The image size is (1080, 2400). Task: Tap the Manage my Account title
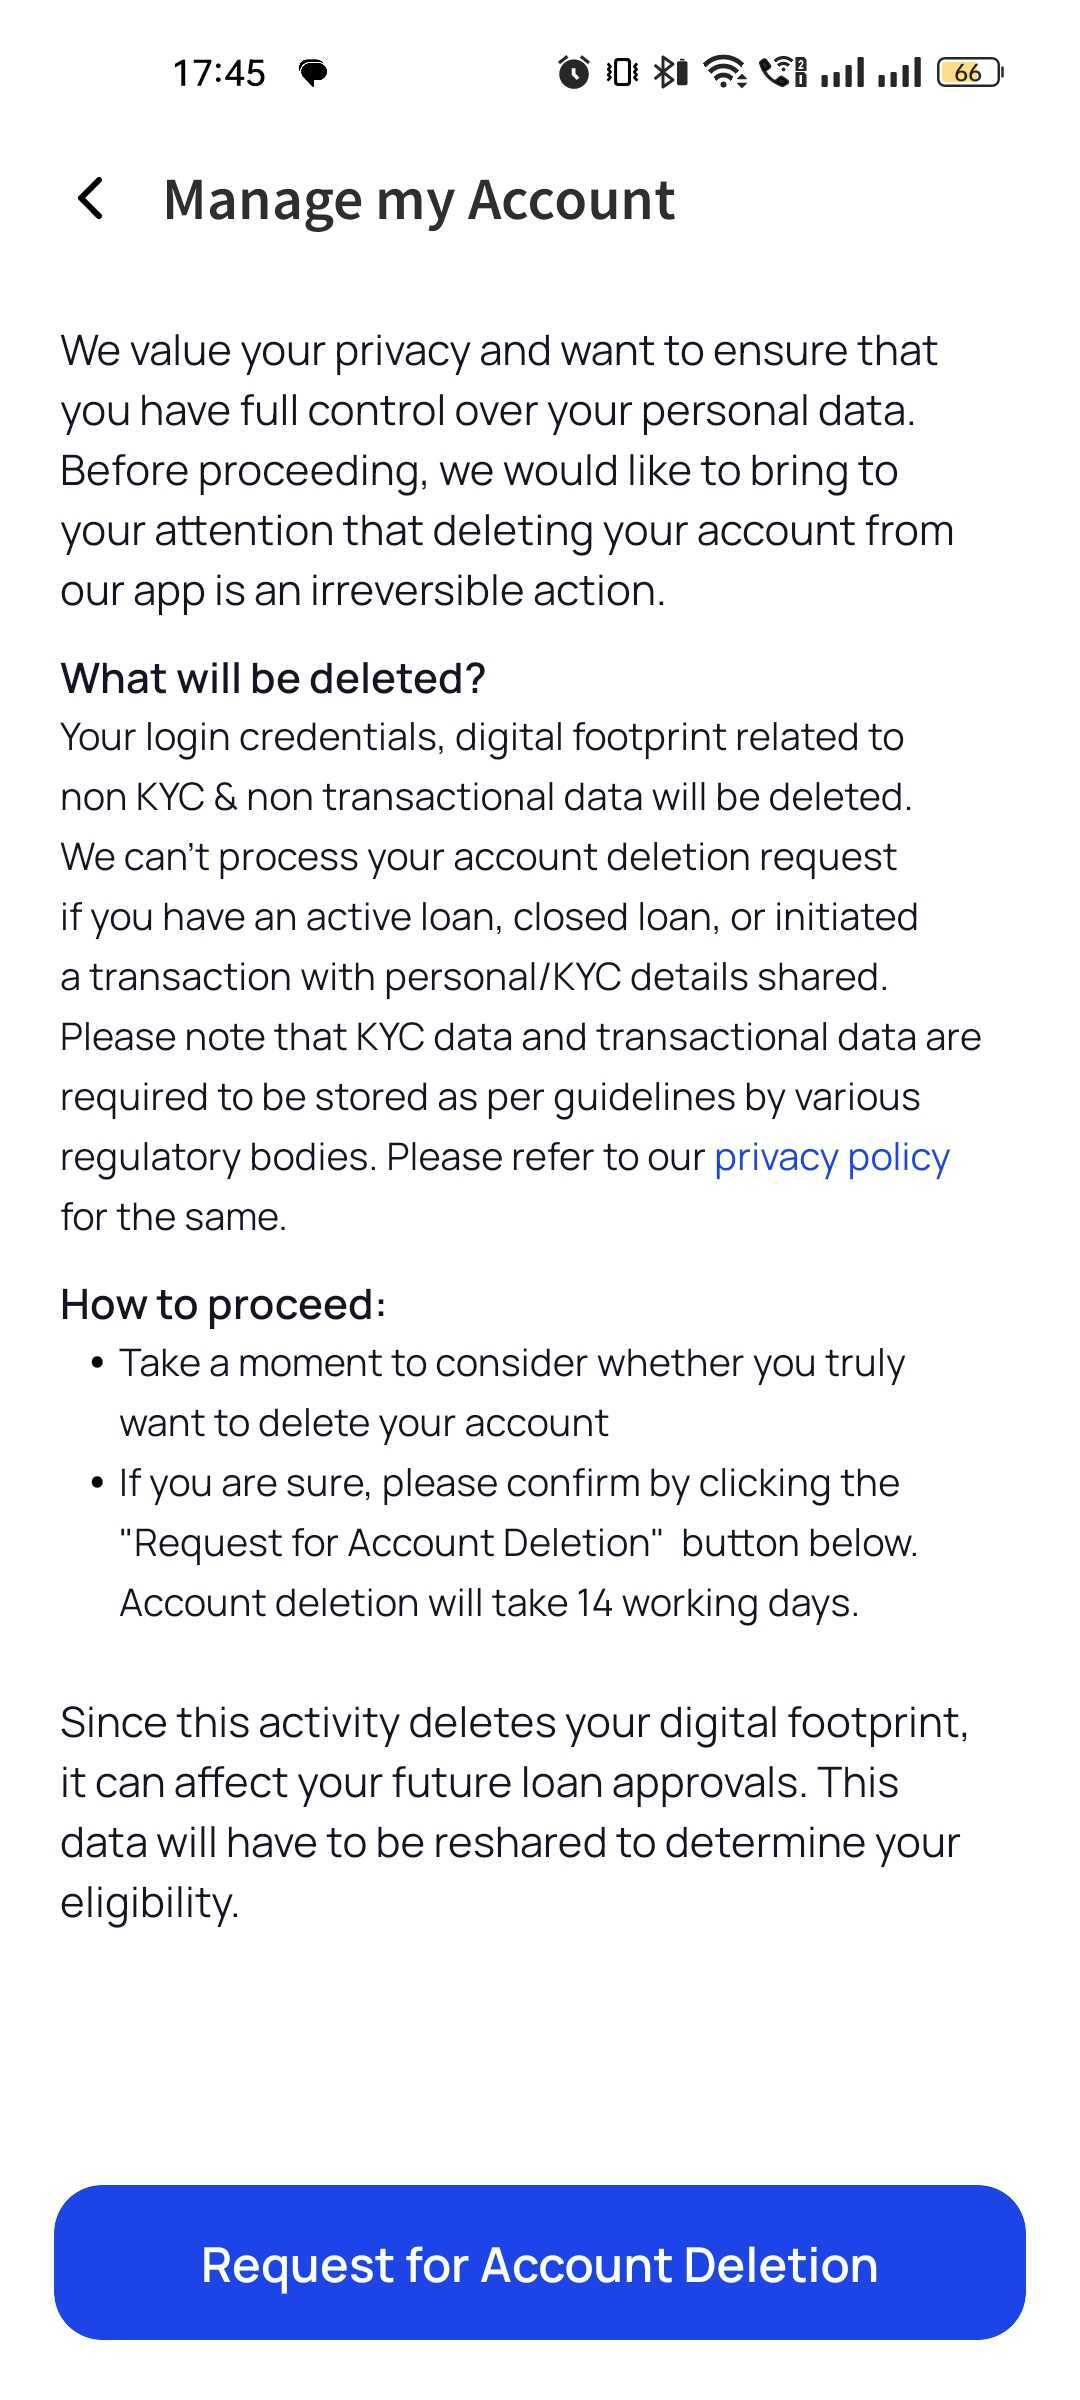click(419, 200)
